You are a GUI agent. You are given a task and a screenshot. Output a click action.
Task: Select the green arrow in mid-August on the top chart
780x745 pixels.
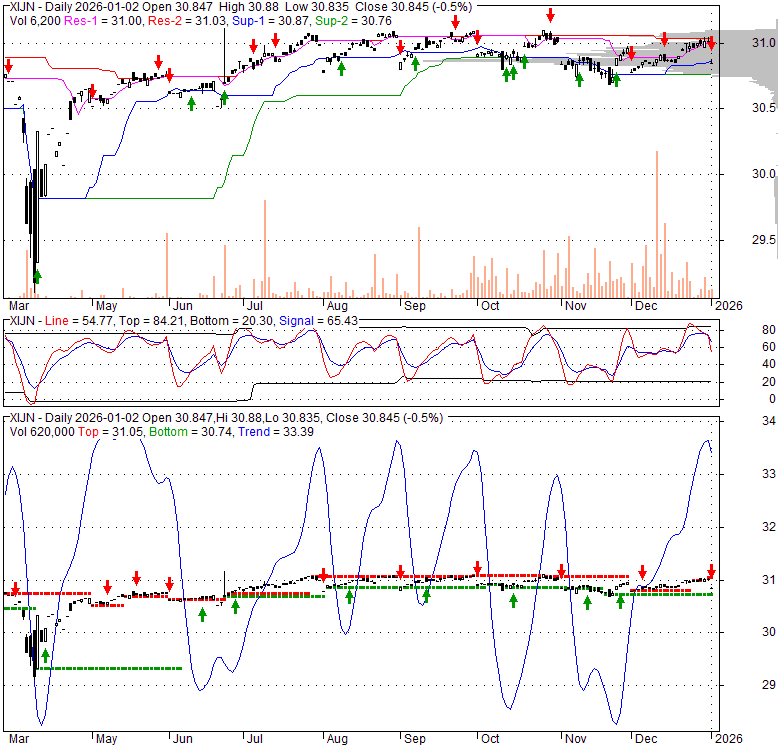point(341,68)
